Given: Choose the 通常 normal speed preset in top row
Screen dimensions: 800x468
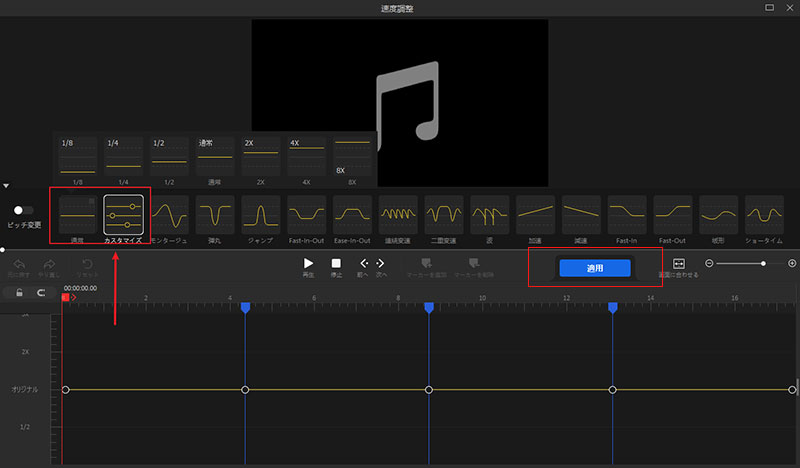Looking at the screenshot, I should [x=215, y=156].
